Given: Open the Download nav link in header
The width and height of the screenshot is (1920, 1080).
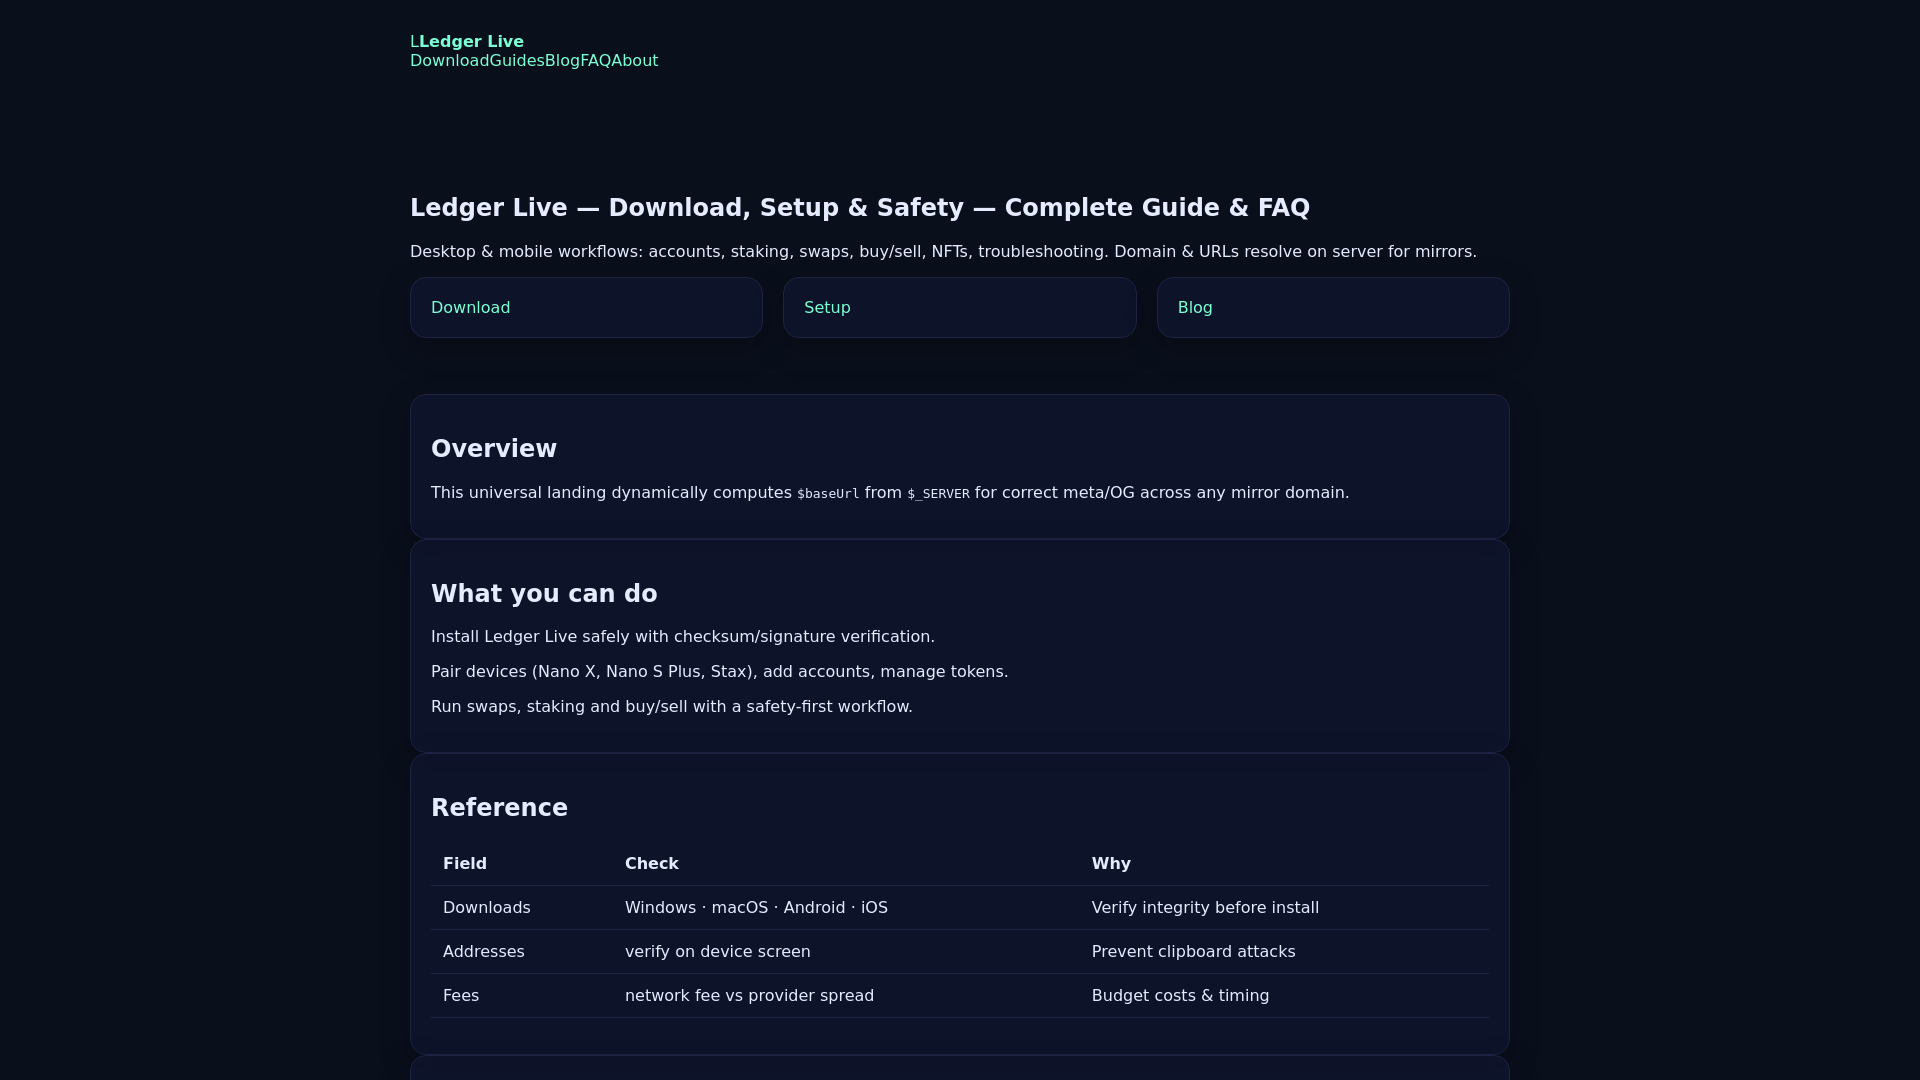Looking at the screenshot, I should point(450,60).
